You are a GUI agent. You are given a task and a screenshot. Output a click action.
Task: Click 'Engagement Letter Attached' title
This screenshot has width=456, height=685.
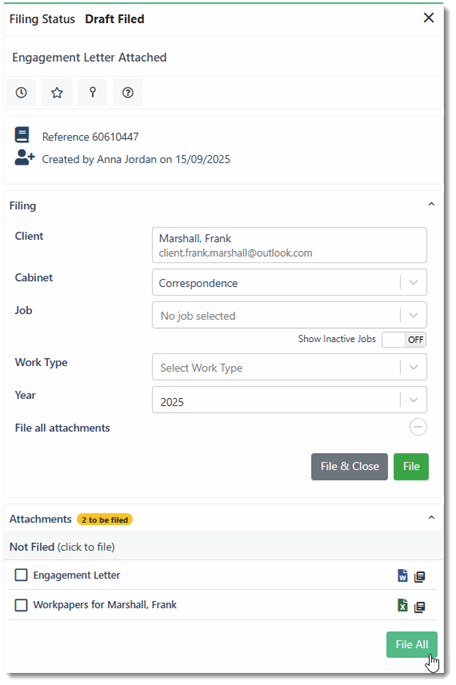coord(90,57)
